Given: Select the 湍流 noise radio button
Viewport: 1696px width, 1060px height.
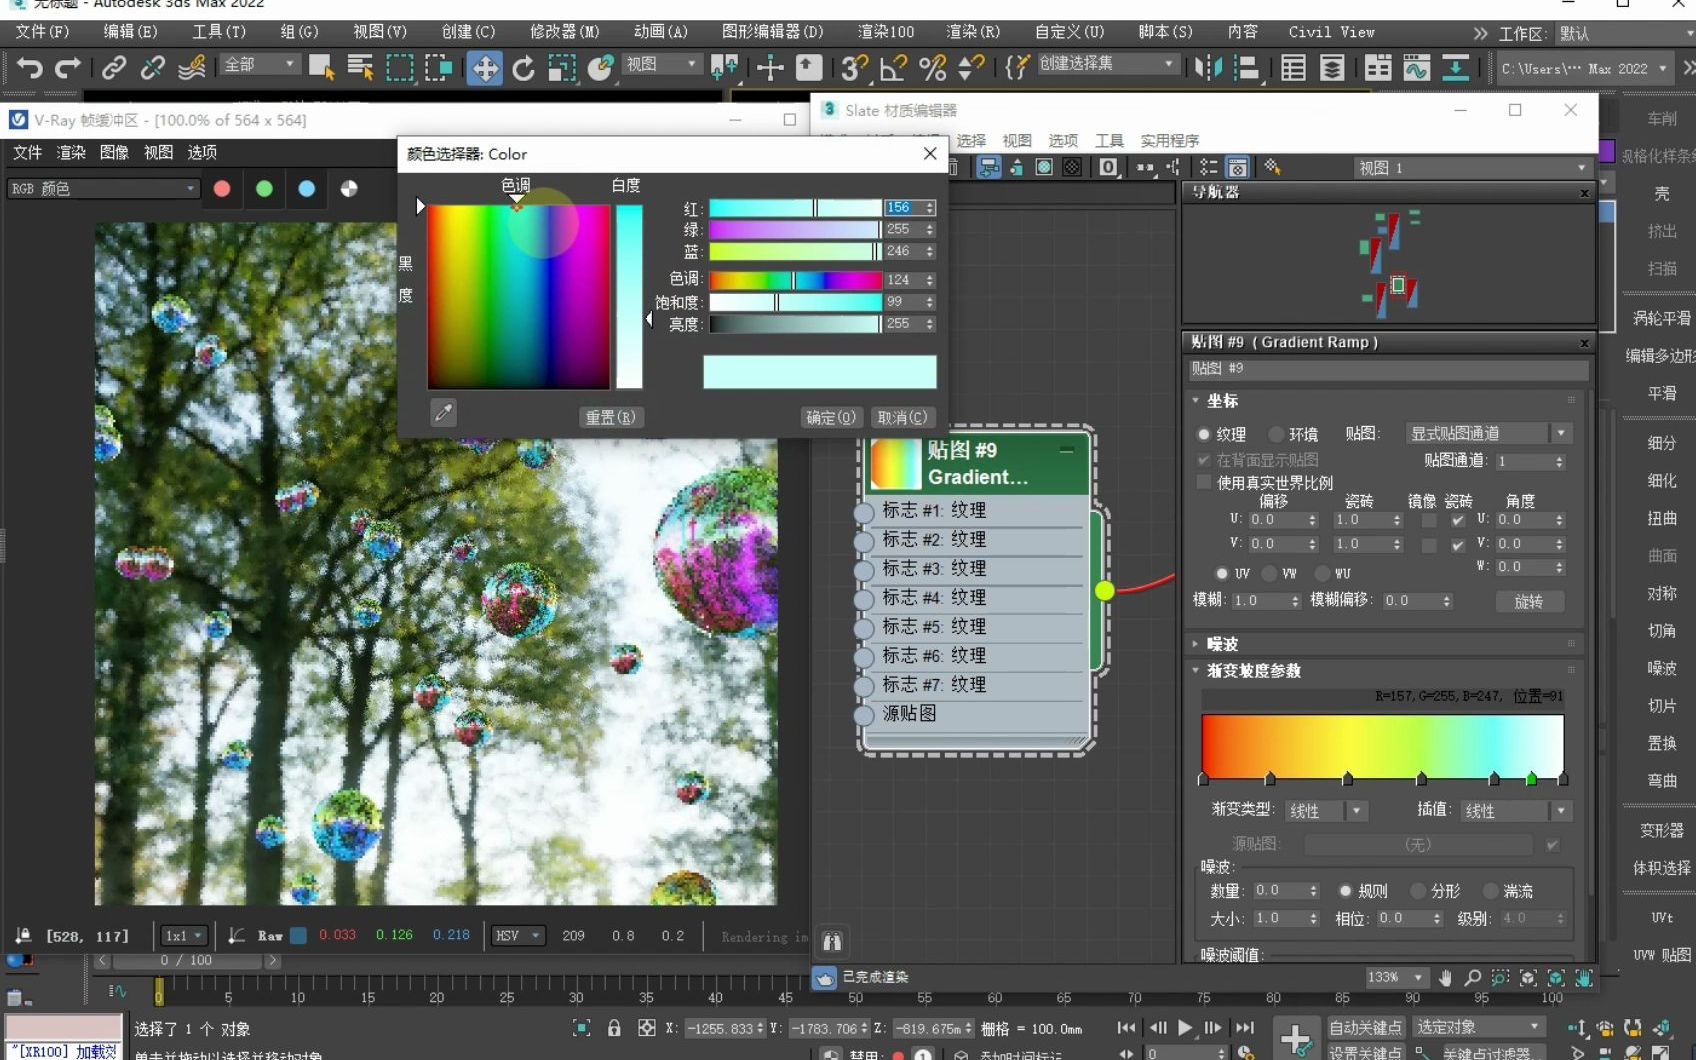Looking at the screenshot, I should (x=1491, y=890).
